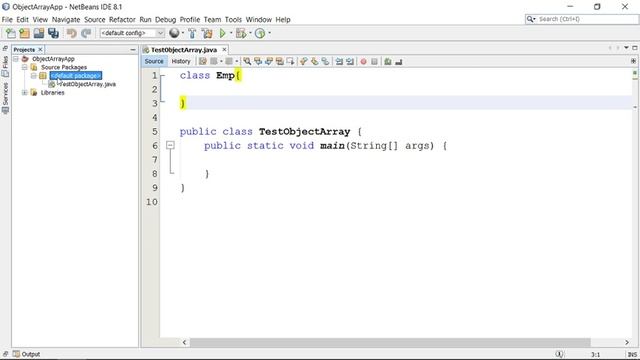Click the Next Bookmark icon

point(314,62)
